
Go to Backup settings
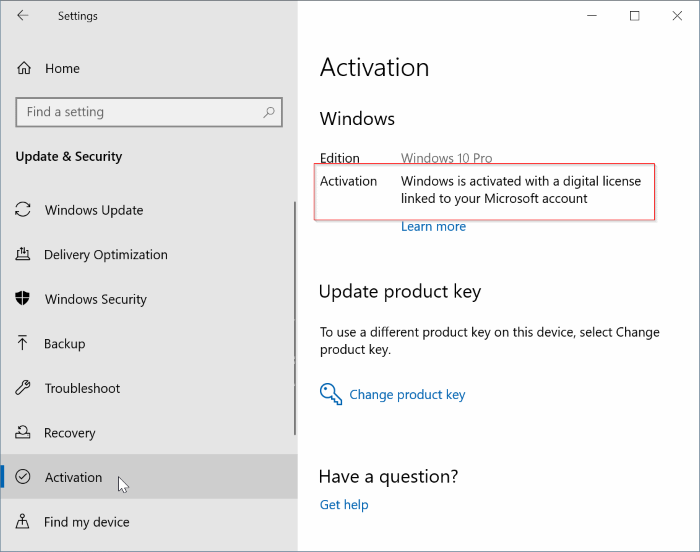click(x=149, y=343)
